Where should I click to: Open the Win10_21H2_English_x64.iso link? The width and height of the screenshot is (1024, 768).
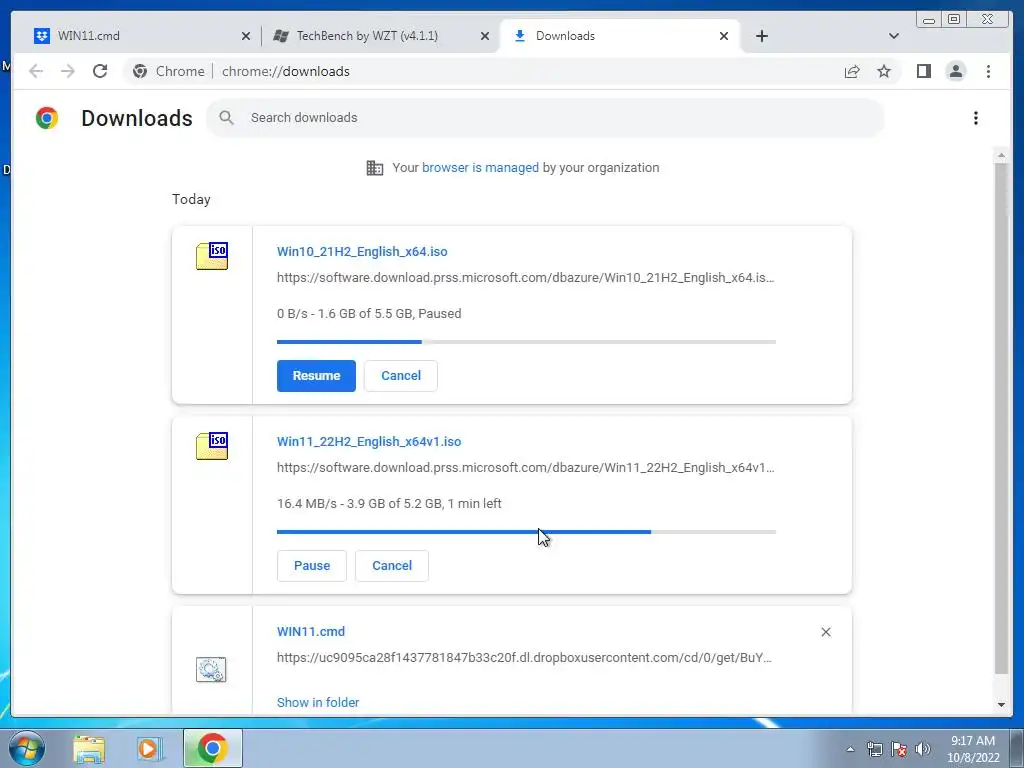click(x=362, y=251)
